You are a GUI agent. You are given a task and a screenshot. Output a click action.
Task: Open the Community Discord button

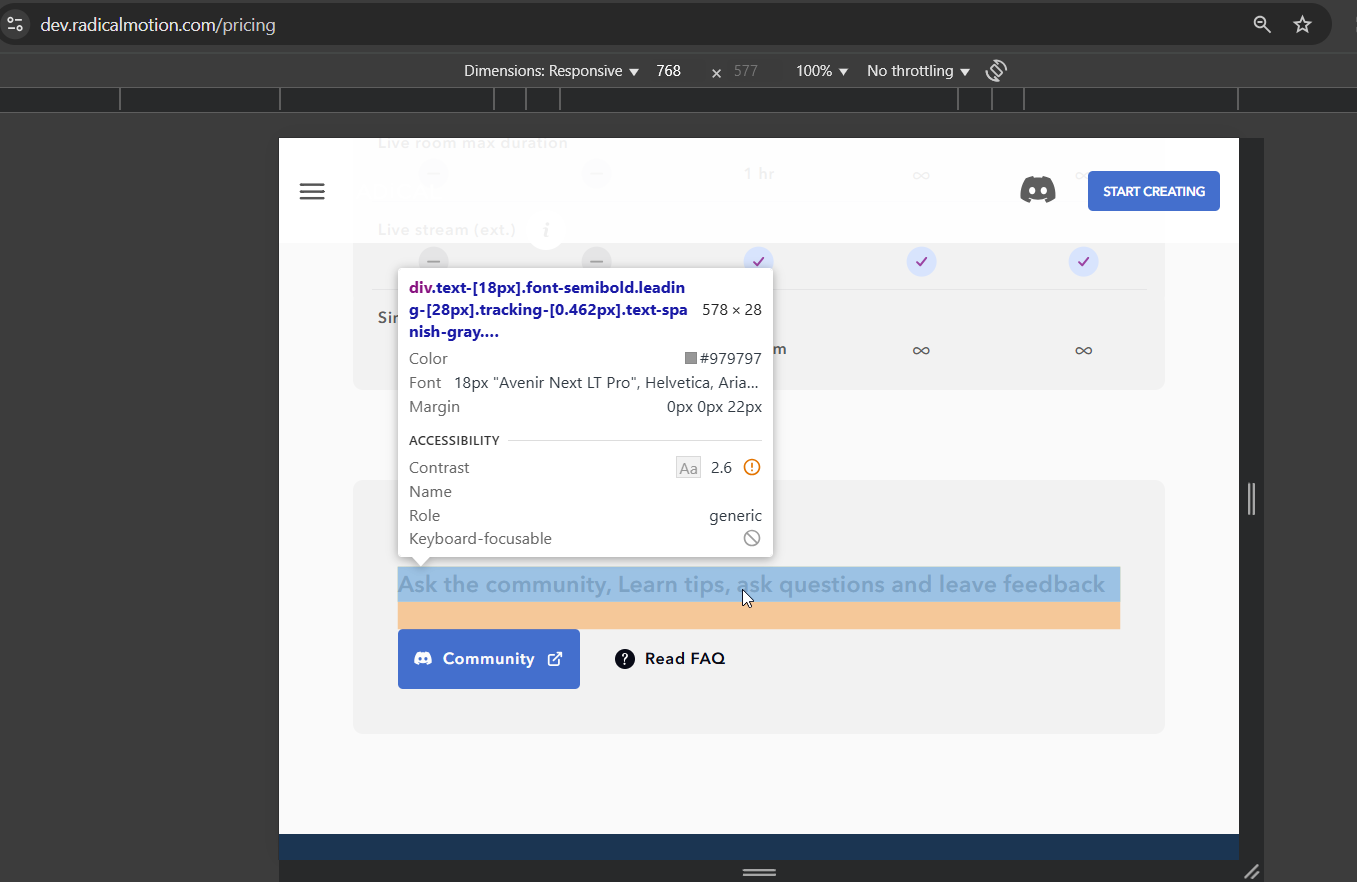point(489,659)
